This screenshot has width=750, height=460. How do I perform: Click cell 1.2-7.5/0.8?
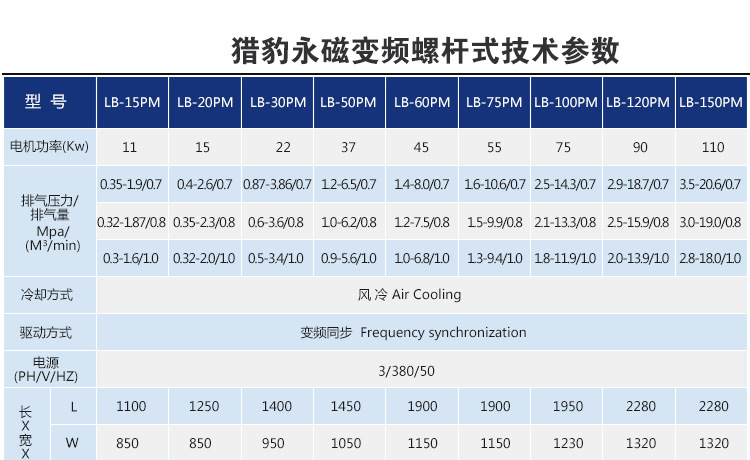coord(421,222)
